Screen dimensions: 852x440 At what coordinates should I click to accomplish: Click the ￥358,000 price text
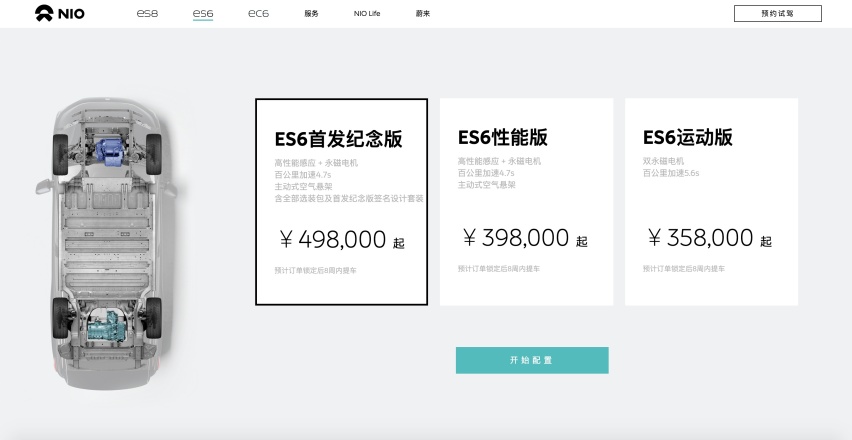(709, 237)
